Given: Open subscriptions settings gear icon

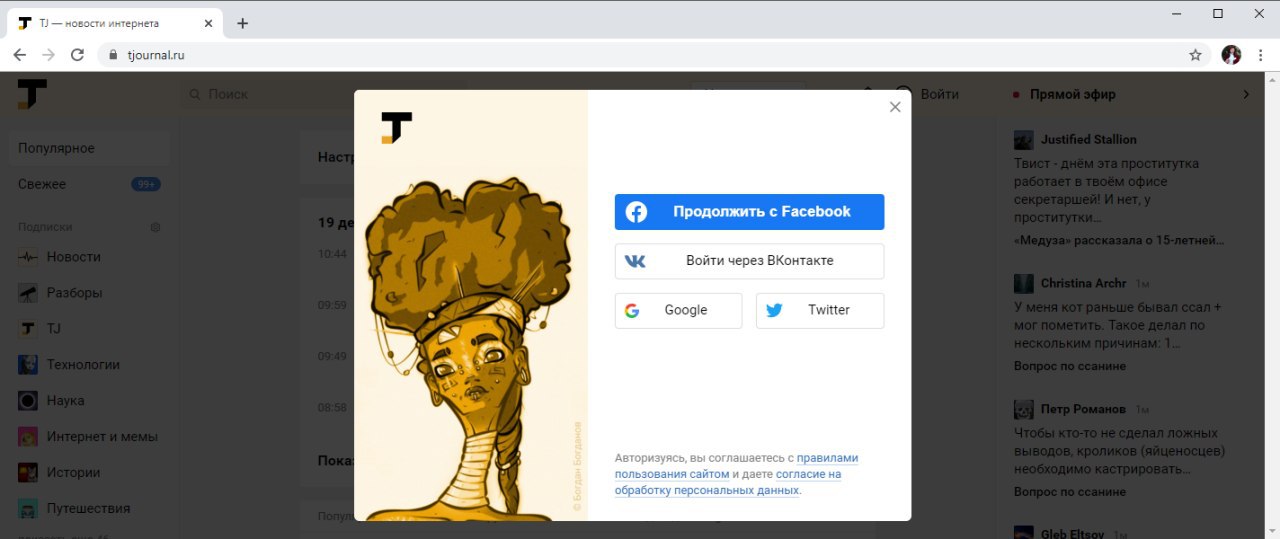Looking at the screenshot, I should point(155,227).
